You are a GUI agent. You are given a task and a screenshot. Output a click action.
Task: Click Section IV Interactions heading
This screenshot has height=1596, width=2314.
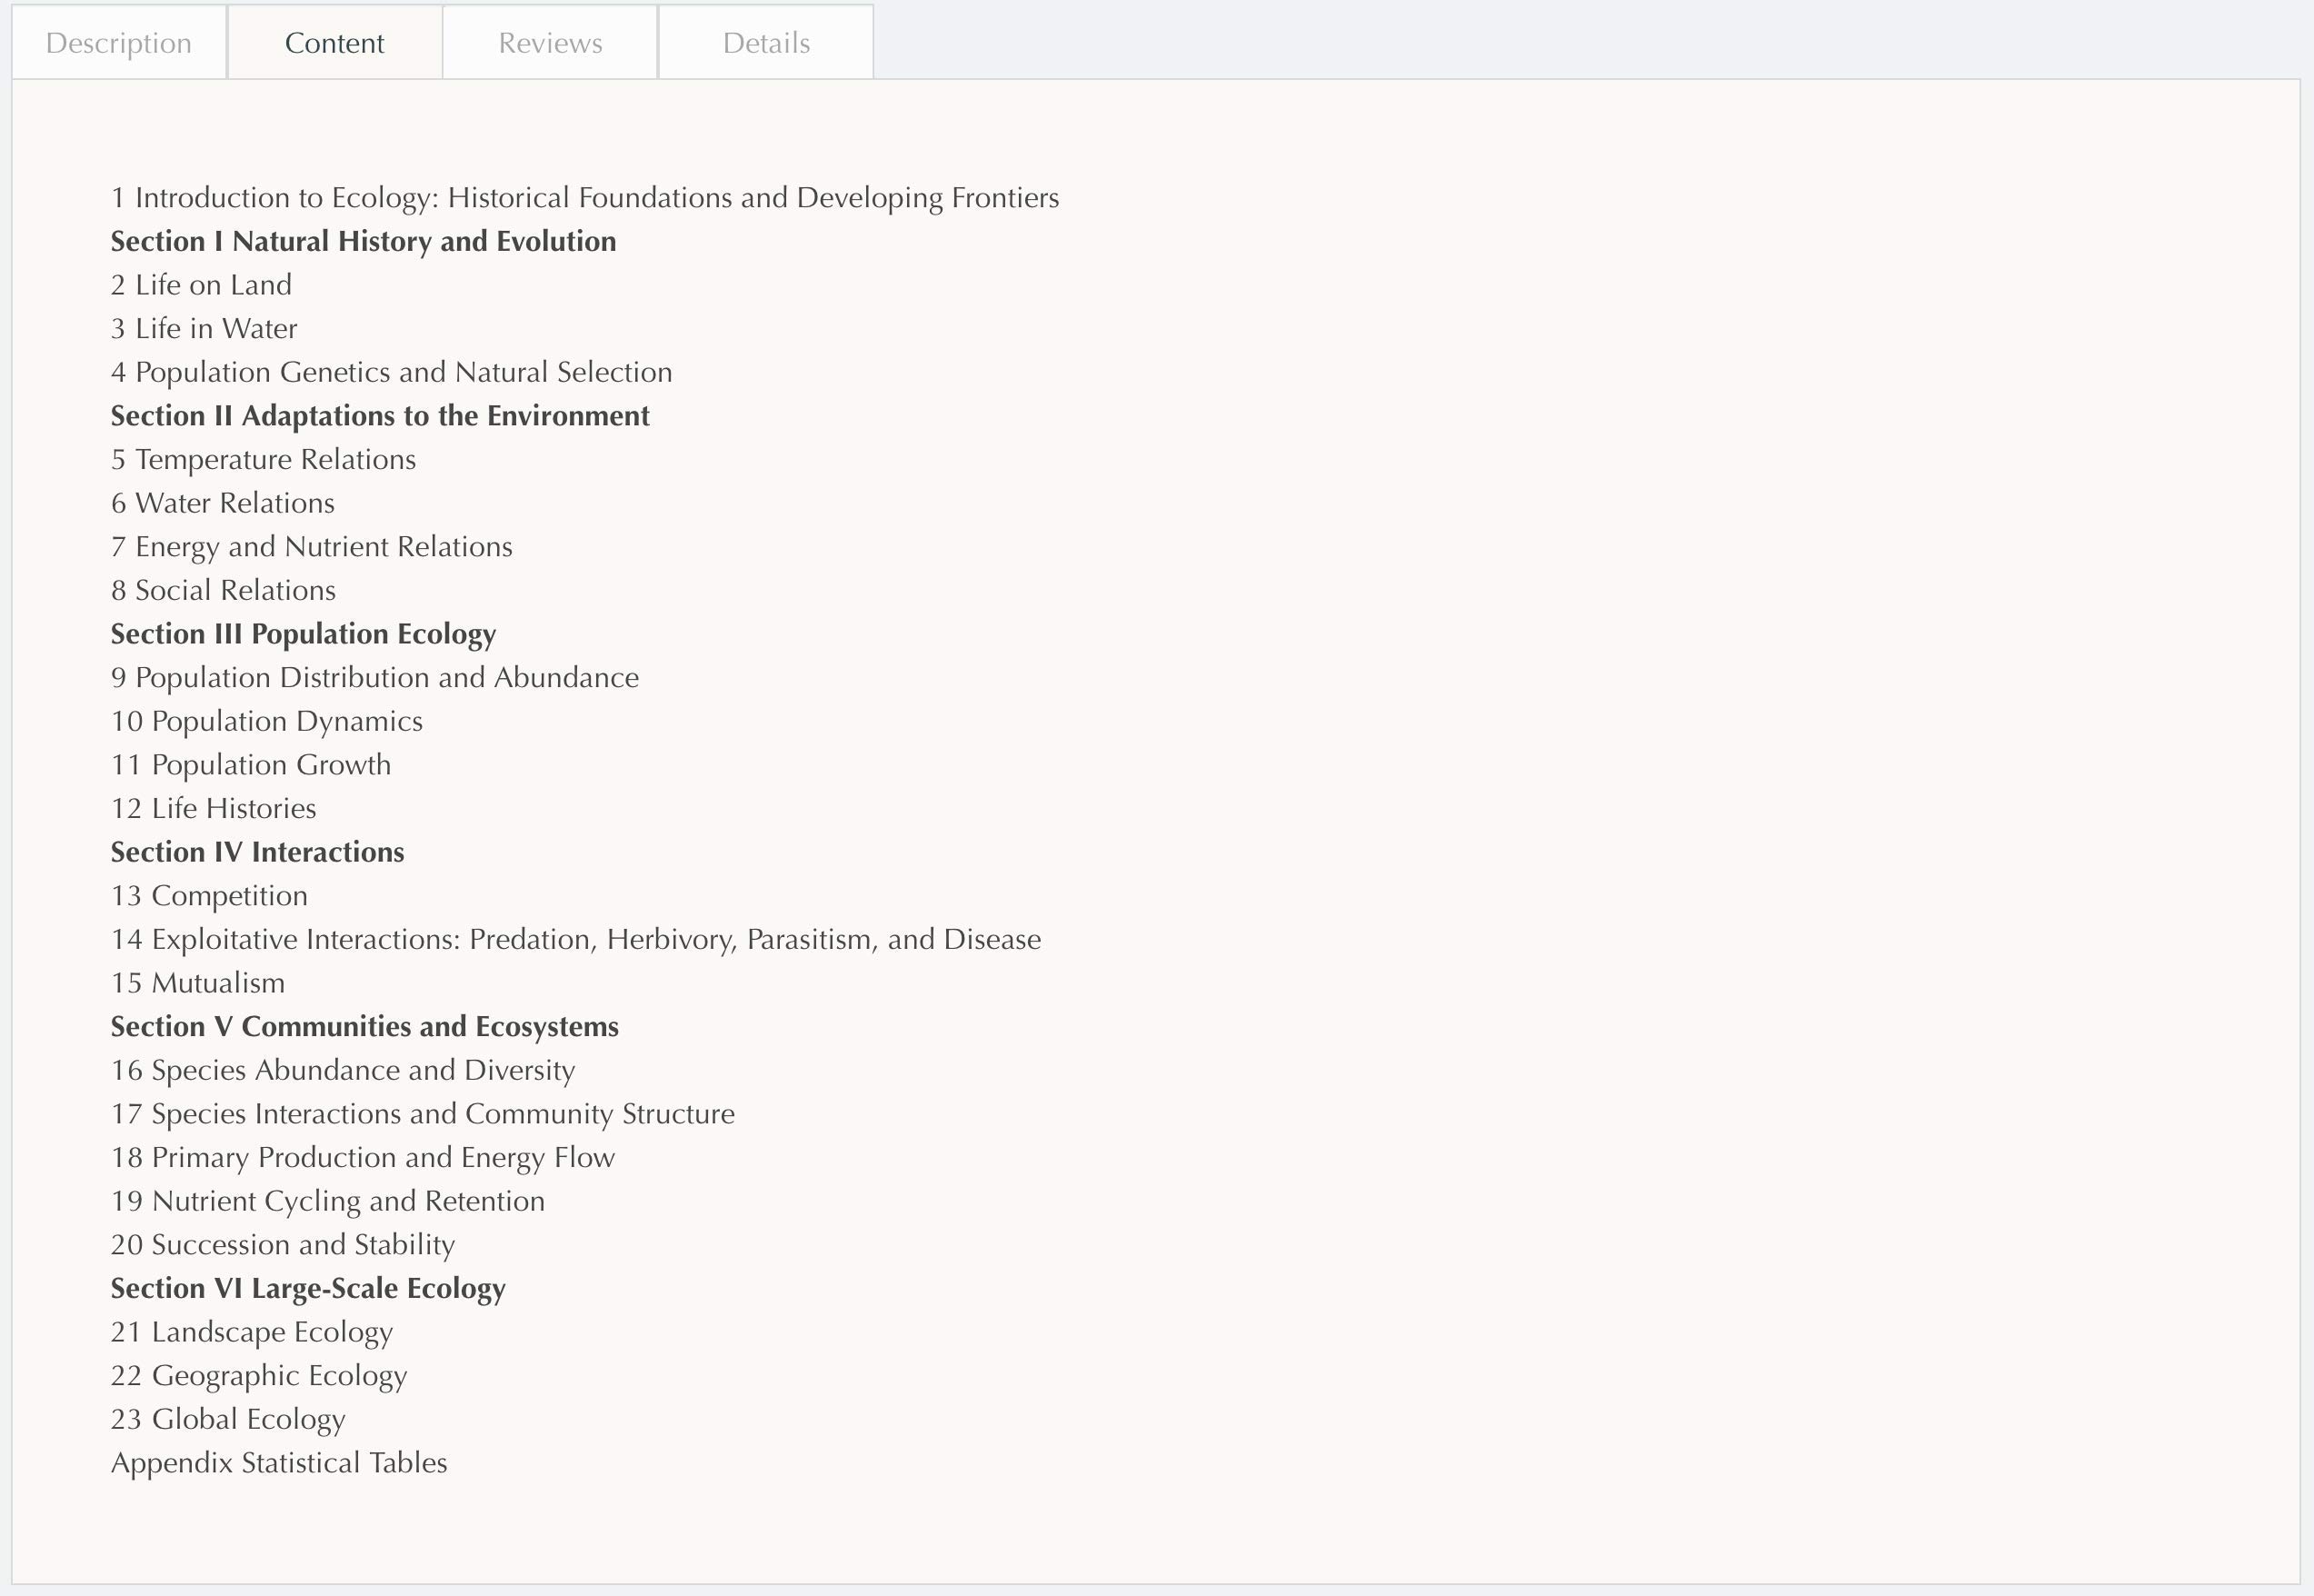(257, 852)
